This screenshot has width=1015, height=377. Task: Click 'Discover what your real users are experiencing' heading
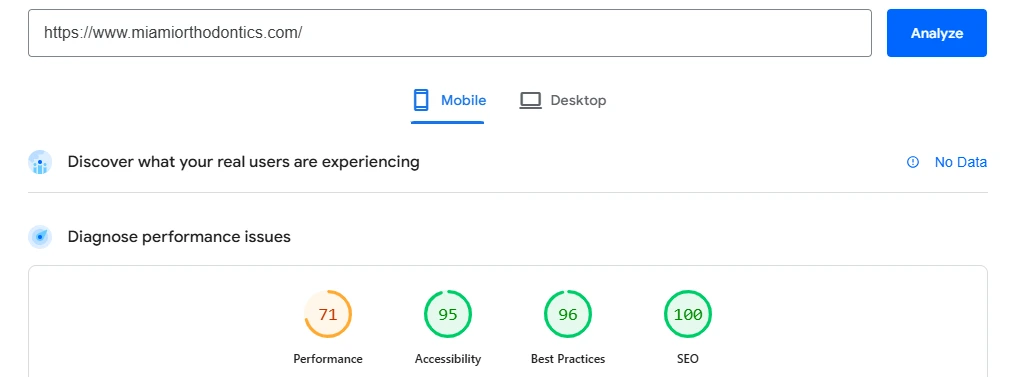point(243,162)
